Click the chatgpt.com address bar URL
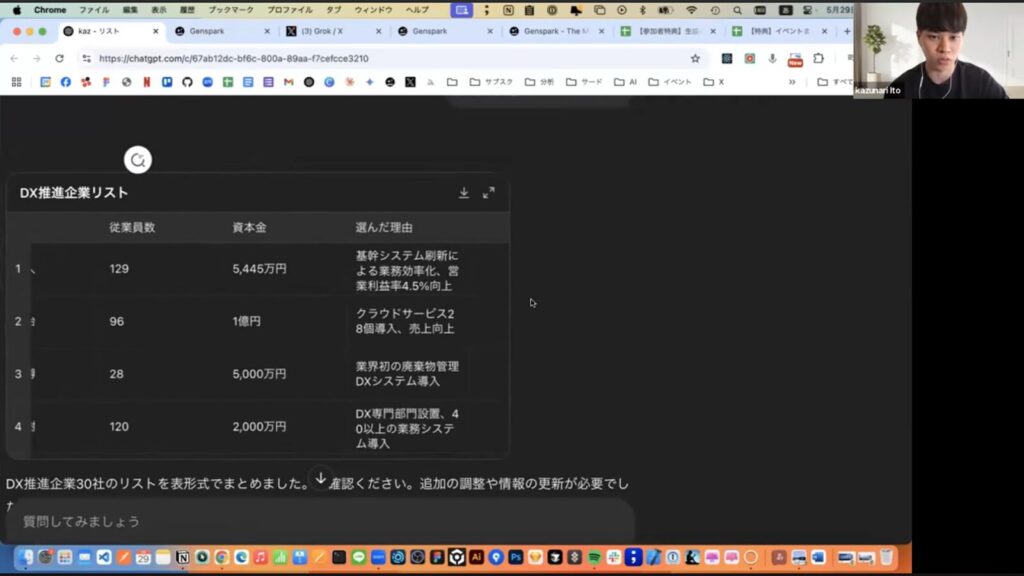The height and width of the screenshot is (576, 1024). coord(234,58)
